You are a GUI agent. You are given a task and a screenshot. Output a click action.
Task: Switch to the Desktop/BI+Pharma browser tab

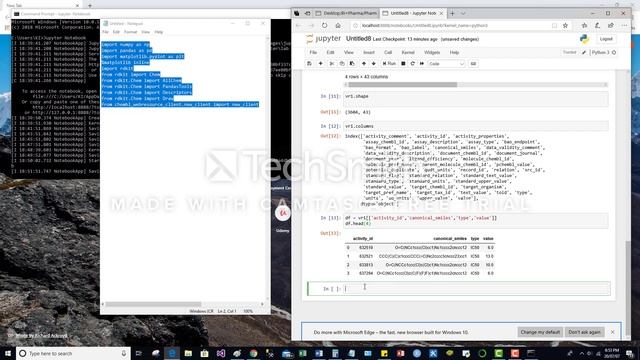point(346,13)
